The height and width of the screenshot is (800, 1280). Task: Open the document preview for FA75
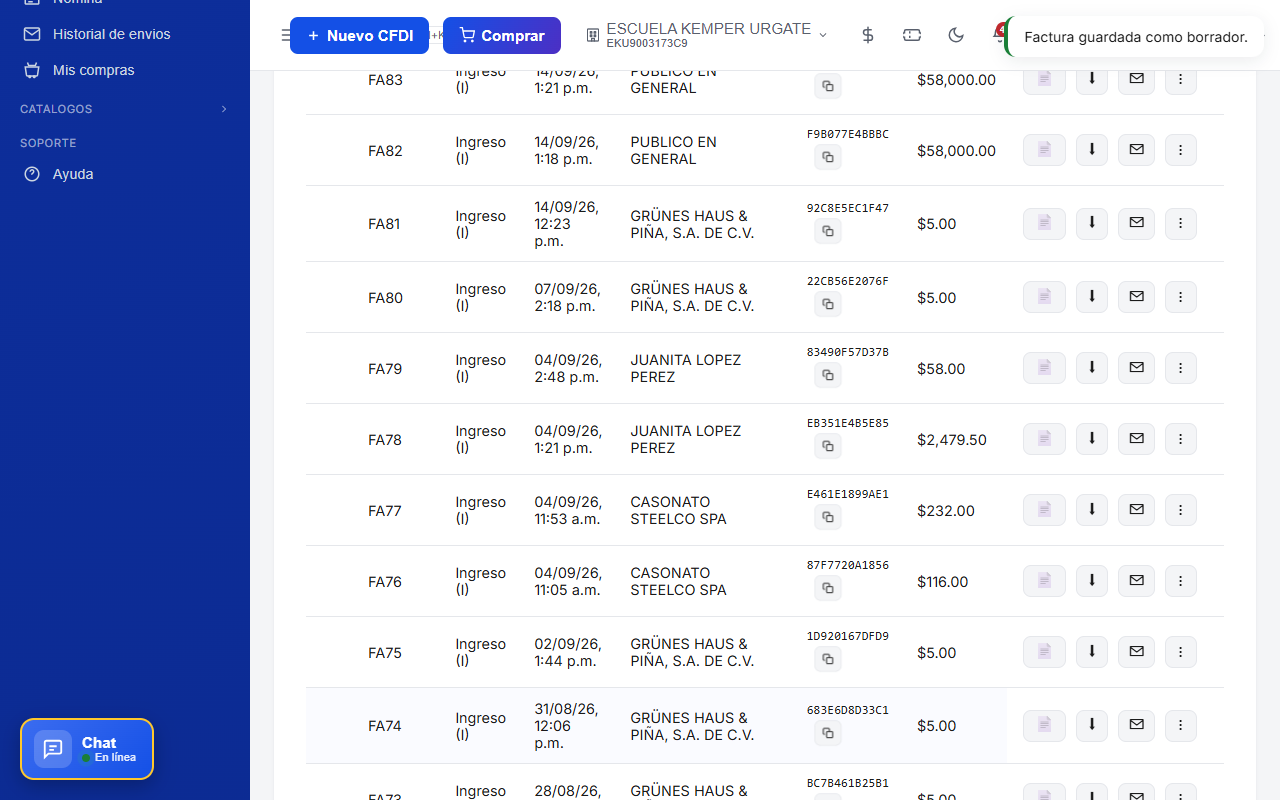point(1044,652)
